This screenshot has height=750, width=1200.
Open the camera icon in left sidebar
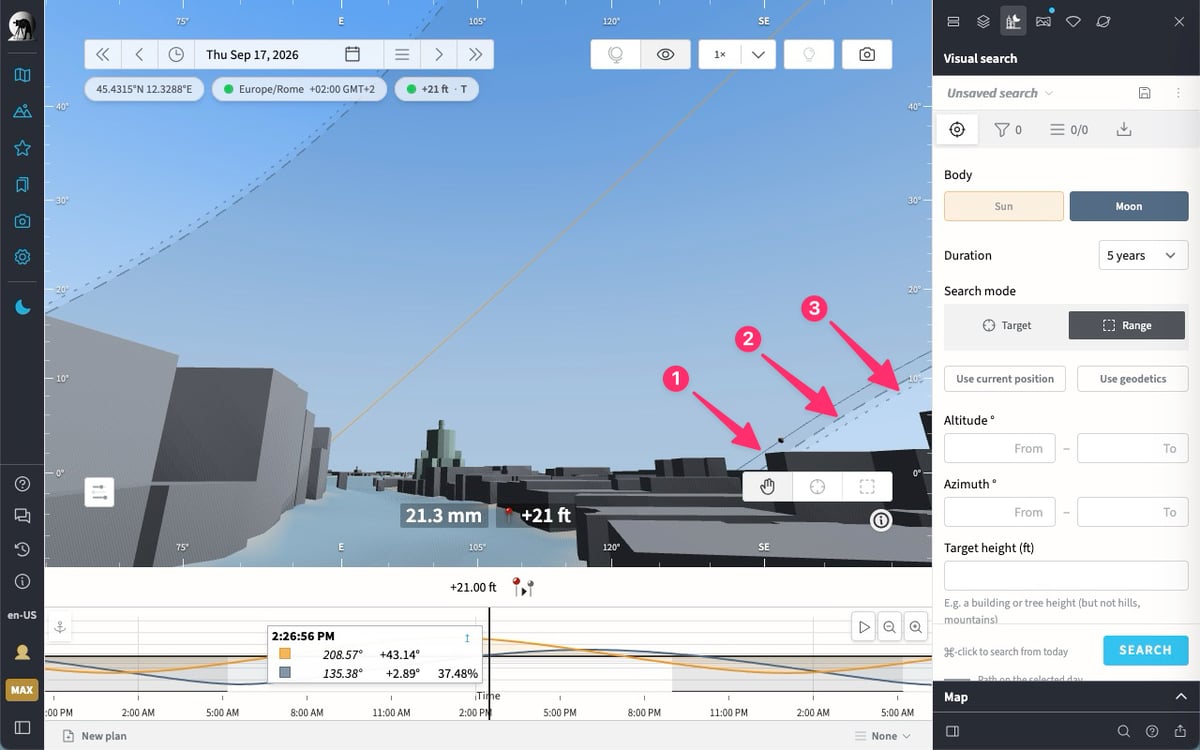click(22, 221)
